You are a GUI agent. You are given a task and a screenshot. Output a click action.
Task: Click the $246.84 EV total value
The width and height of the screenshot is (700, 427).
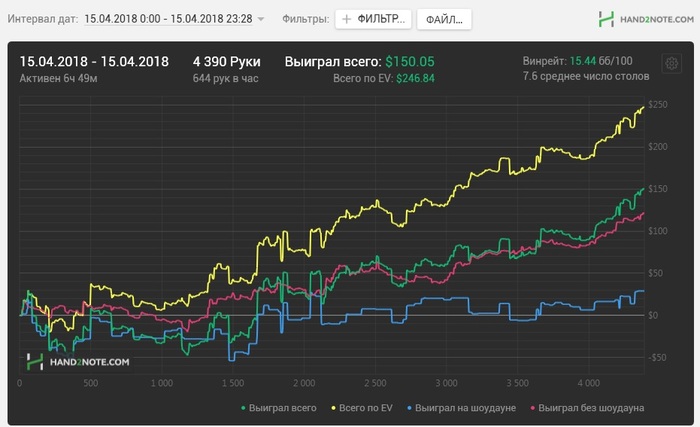[x=415, y=79]
